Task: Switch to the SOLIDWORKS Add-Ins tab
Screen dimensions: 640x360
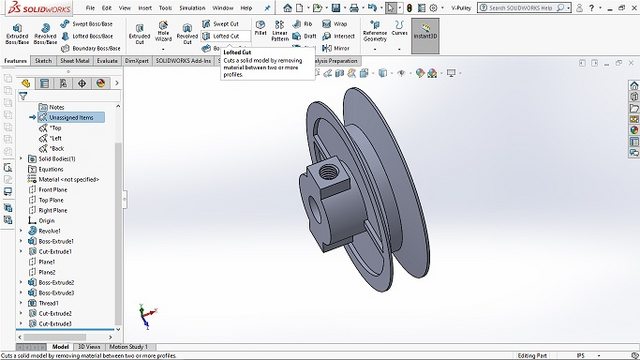Action: point(183,61)
